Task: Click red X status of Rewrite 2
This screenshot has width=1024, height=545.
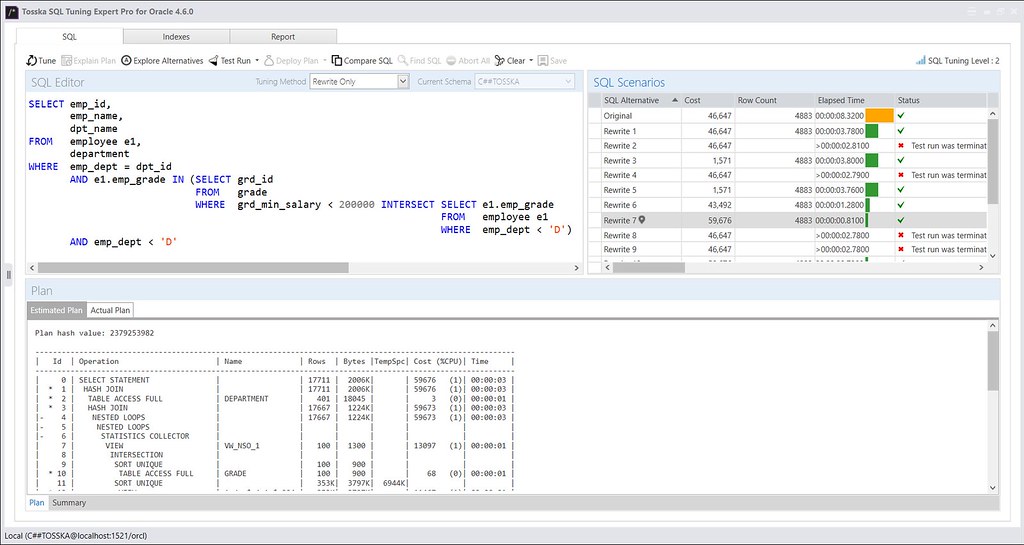Action: (x=901, y=146)
